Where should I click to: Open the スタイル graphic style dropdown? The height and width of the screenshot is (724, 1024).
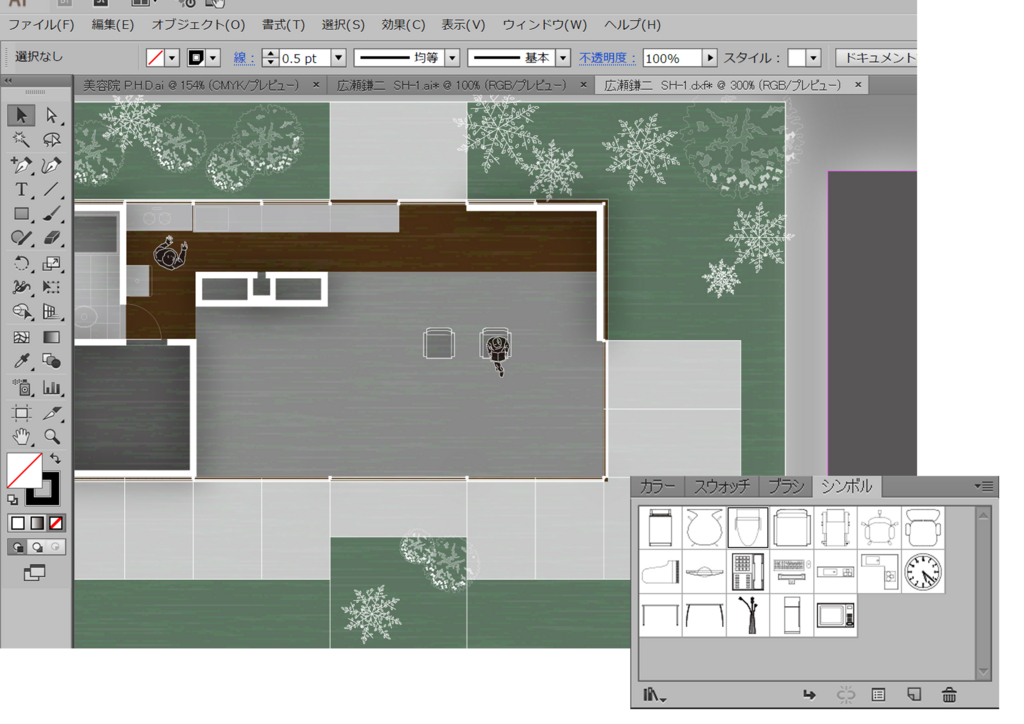(x=813, y=58)
